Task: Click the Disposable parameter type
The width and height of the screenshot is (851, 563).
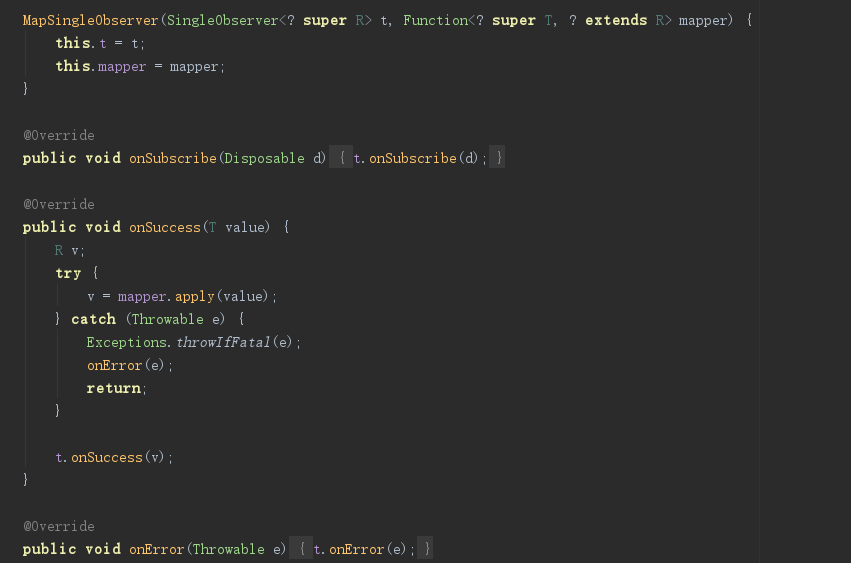Action: point(264,158)
